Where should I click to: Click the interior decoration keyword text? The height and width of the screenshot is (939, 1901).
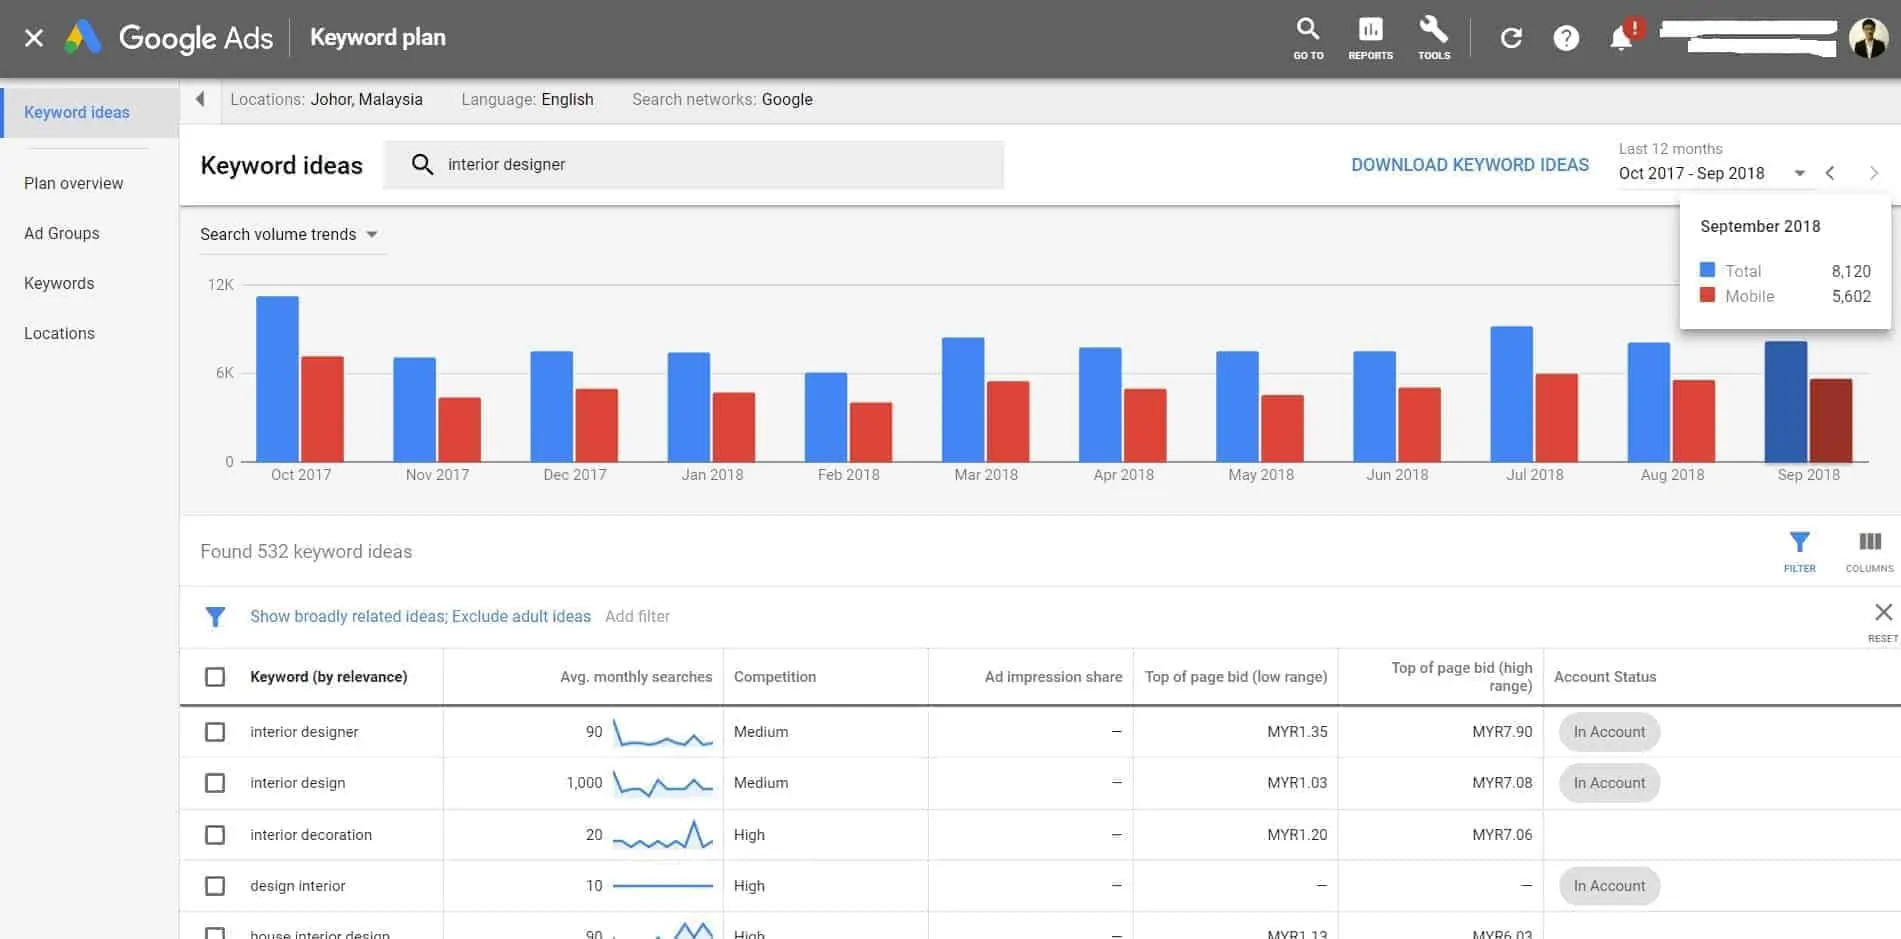click(x=311, y=835)
